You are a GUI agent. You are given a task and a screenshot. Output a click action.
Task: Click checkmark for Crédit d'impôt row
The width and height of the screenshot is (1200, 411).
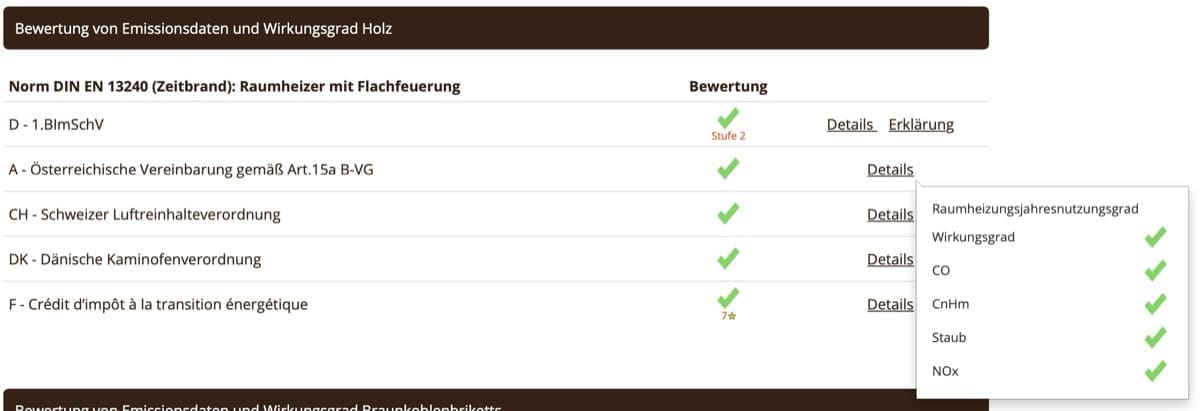728,297
